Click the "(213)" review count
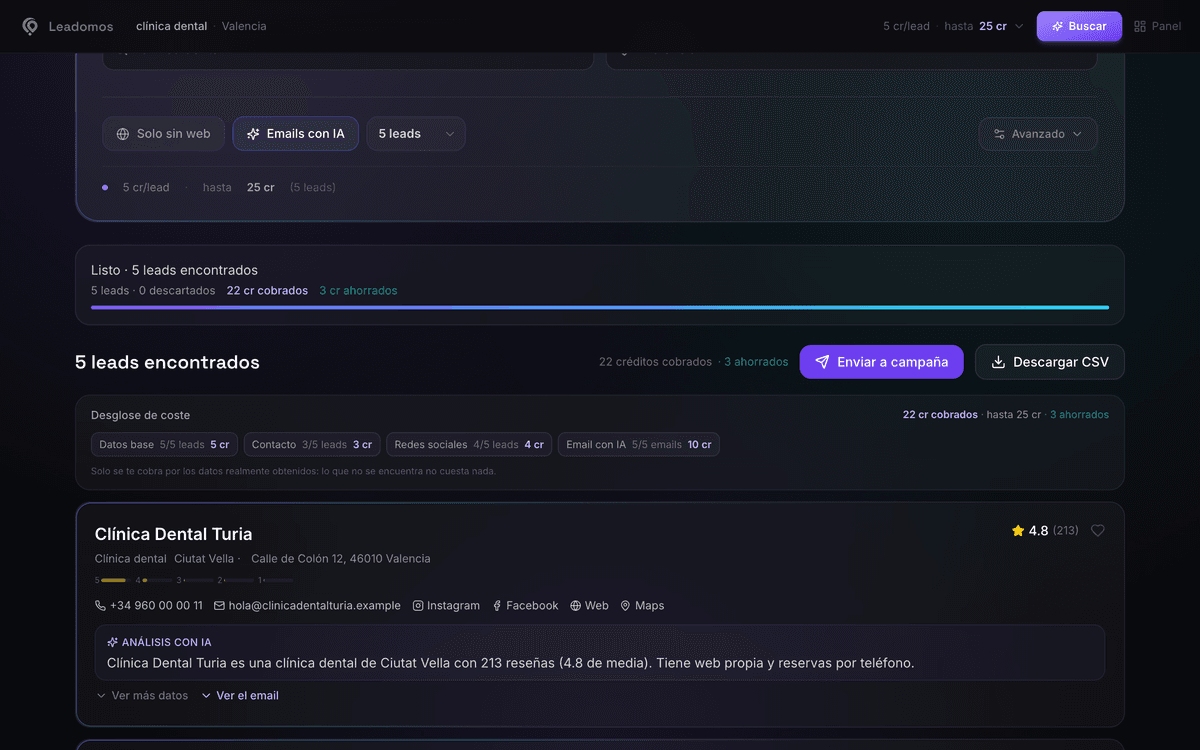 point(1066,531)
